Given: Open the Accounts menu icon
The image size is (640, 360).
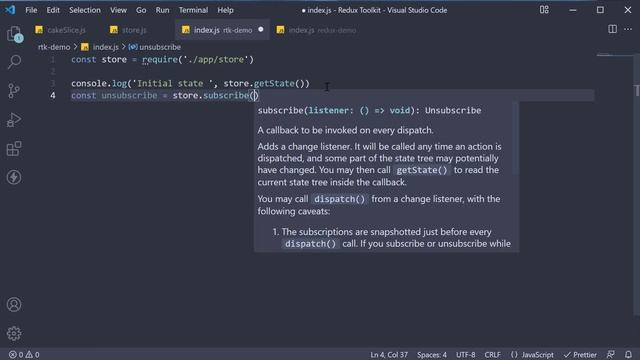Looking at the screenshot, I should [14, 304].
